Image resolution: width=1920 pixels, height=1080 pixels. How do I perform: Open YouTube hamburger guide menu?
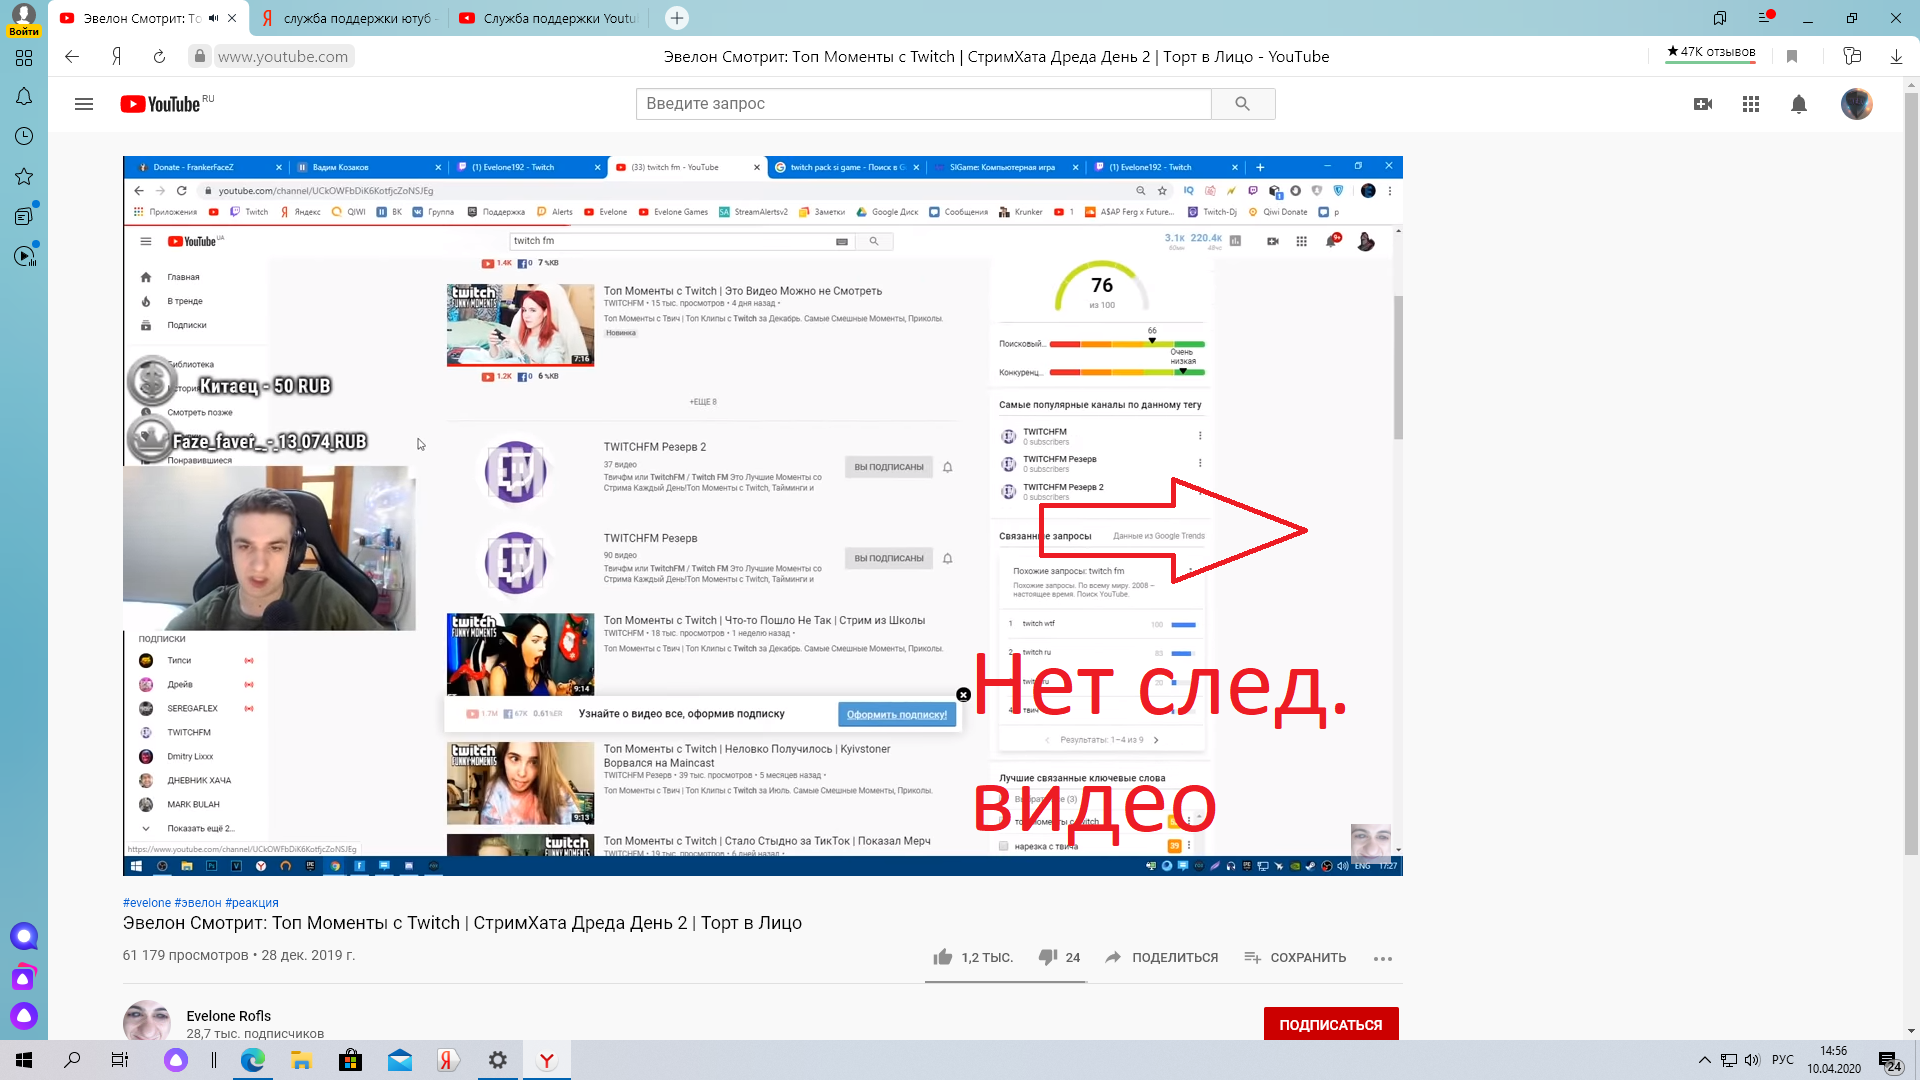pyautogui.click(x=84, y=104)
